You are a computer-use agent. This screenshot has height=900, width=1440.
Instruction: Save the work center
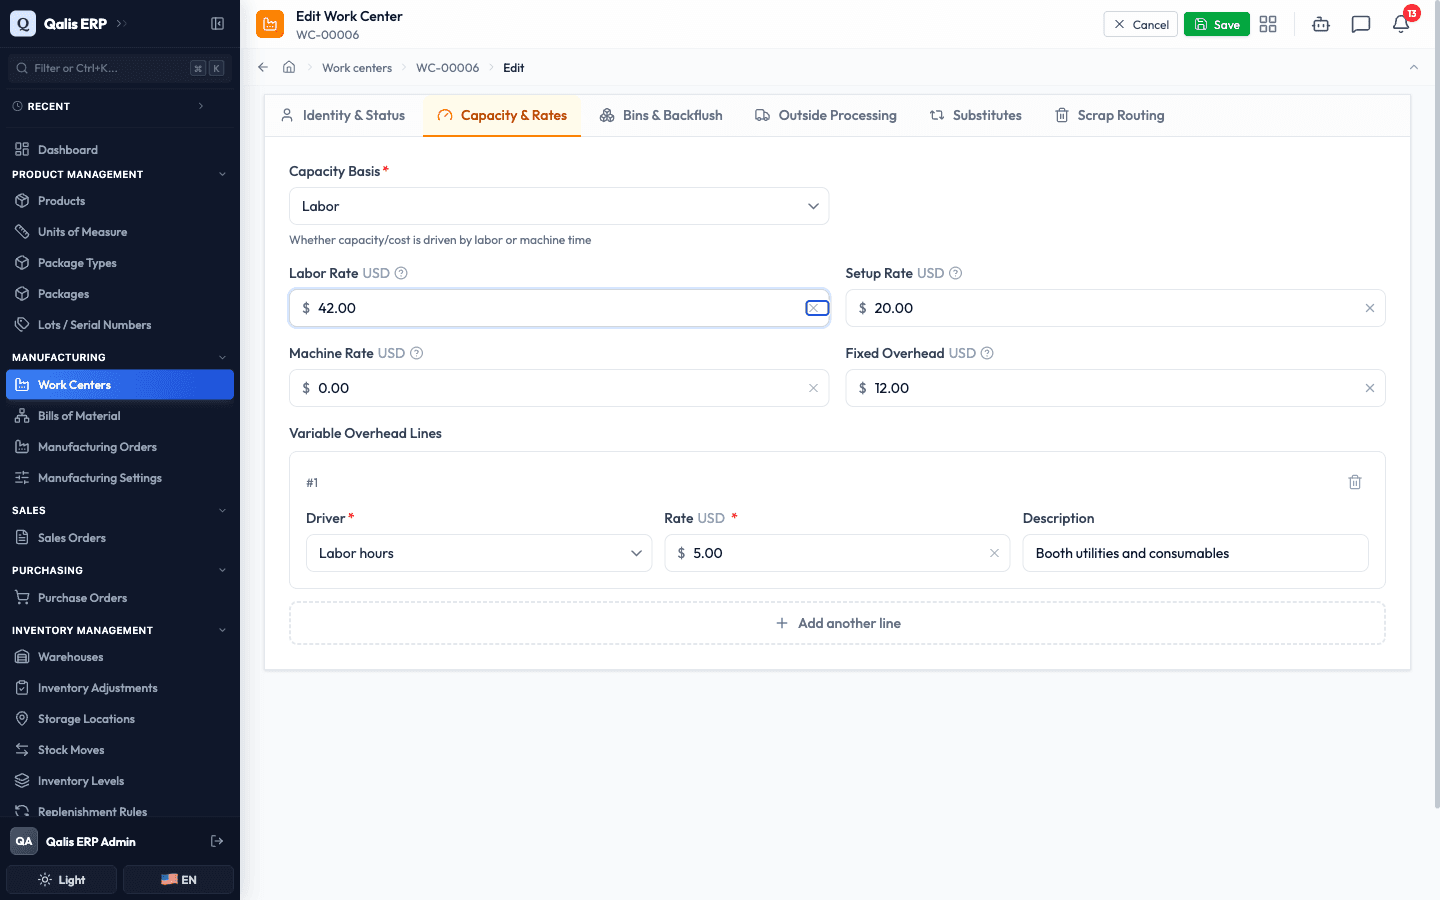(1217, 24)
